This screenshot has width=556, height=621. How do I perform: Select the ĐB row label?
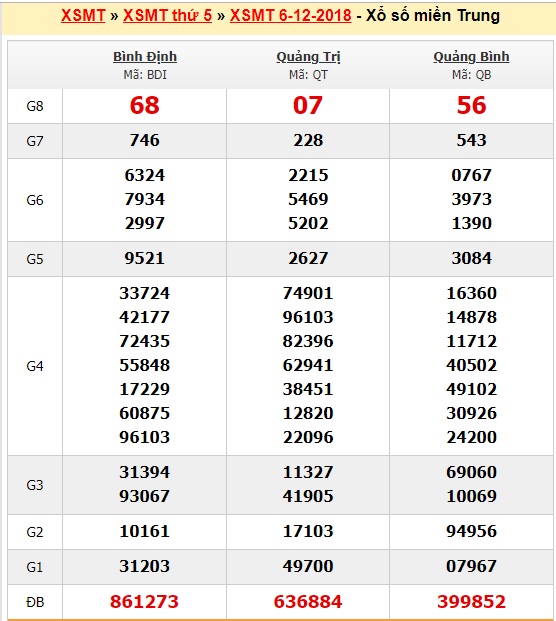(35, 602)
